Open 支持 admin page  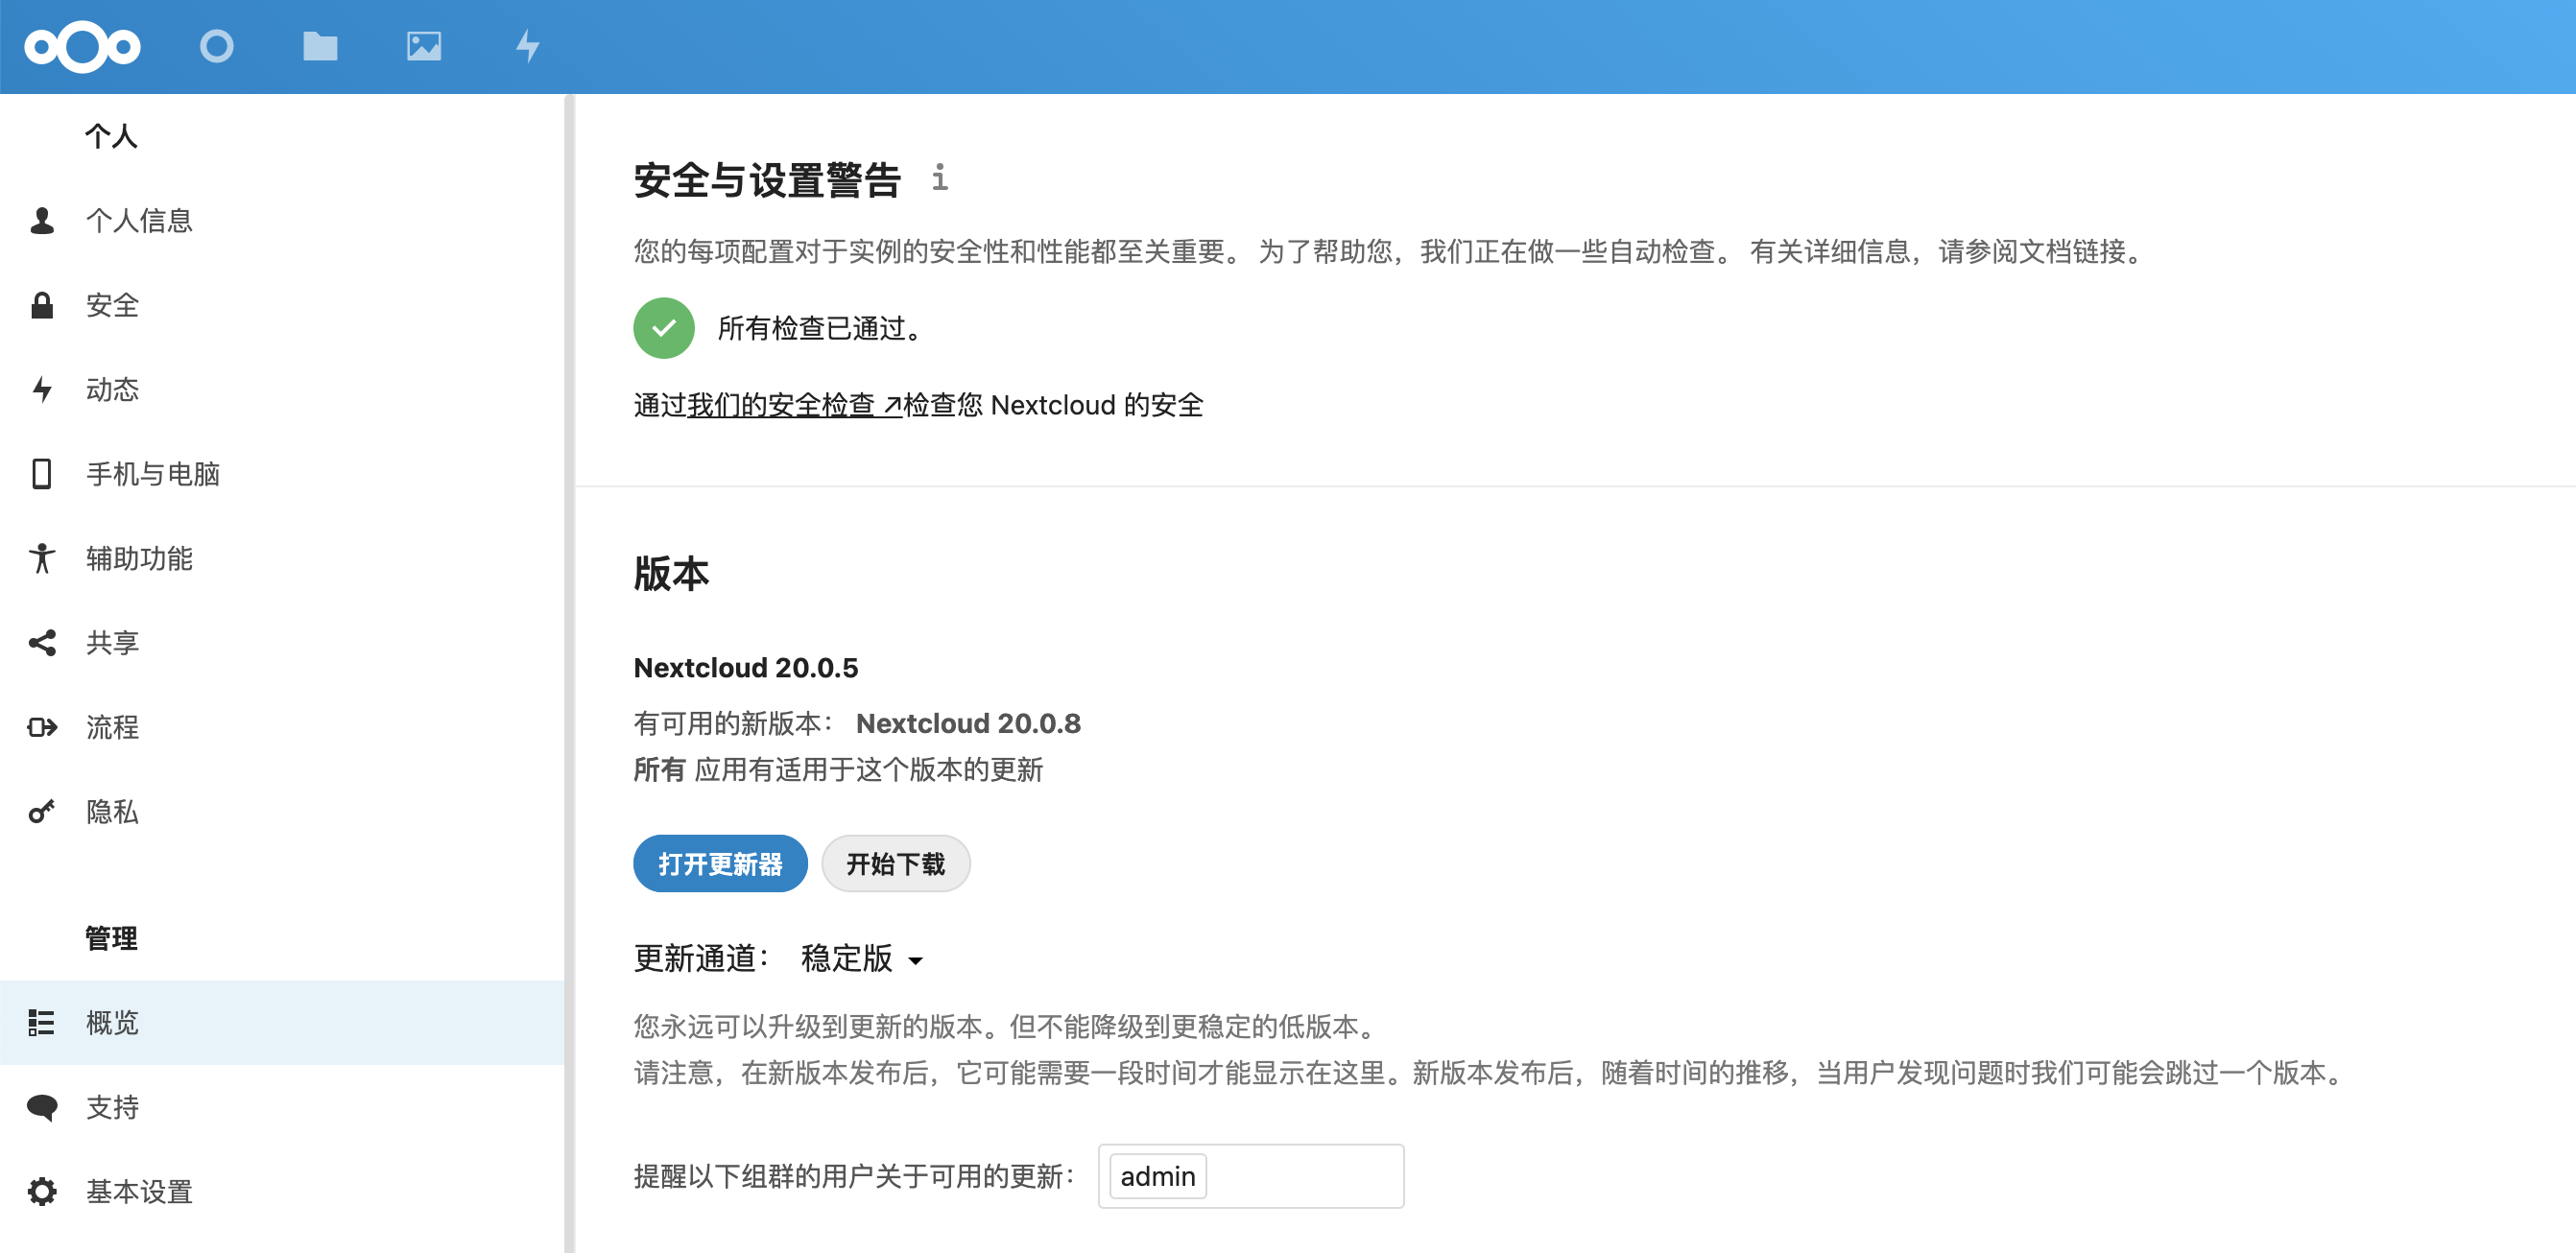[x=282, y=1107]
